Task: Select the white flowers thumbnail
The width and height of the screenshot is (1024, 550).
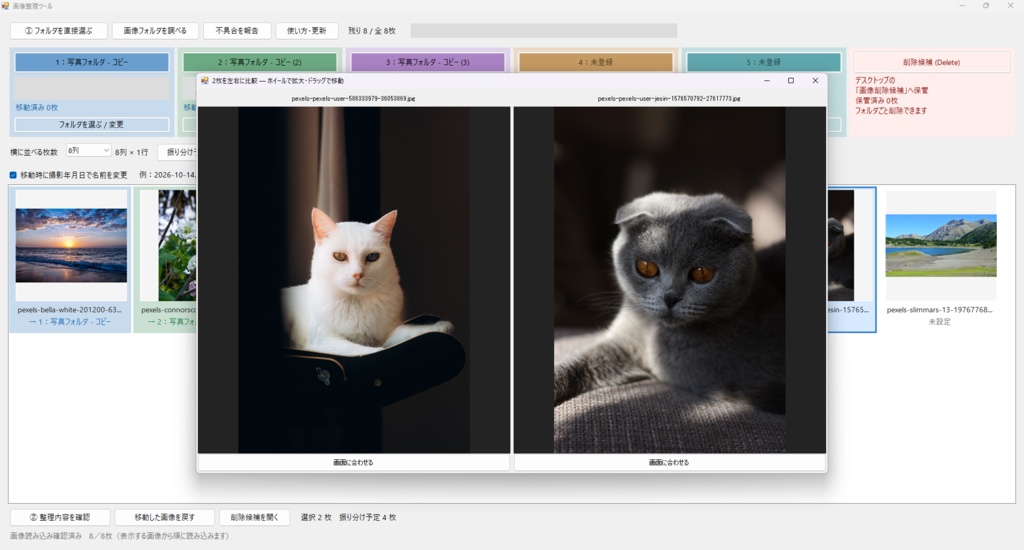Action: tap(177, 246)
